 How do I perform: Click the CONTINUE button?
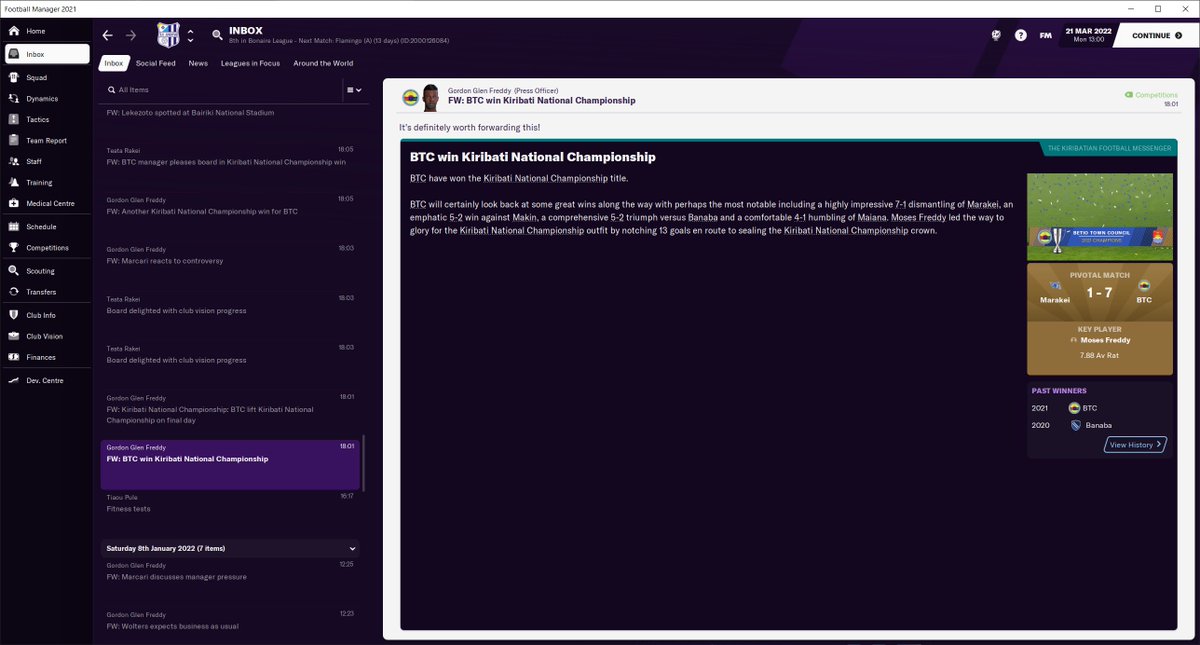[1158, 35]
